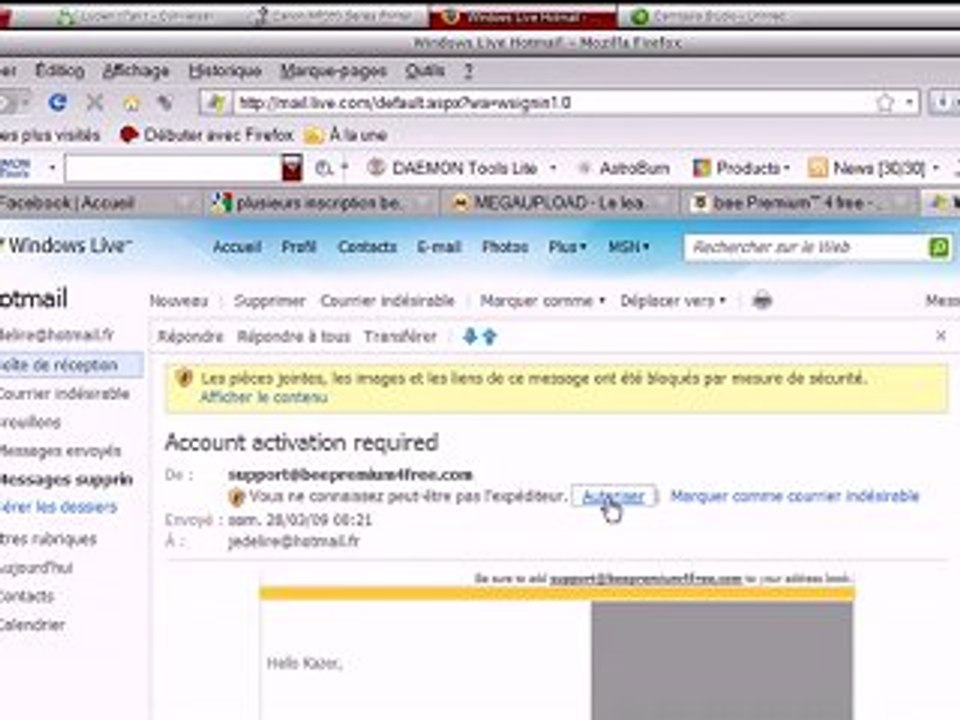
Task: Go to next message with down arrow icon
Action: point(470,336)
